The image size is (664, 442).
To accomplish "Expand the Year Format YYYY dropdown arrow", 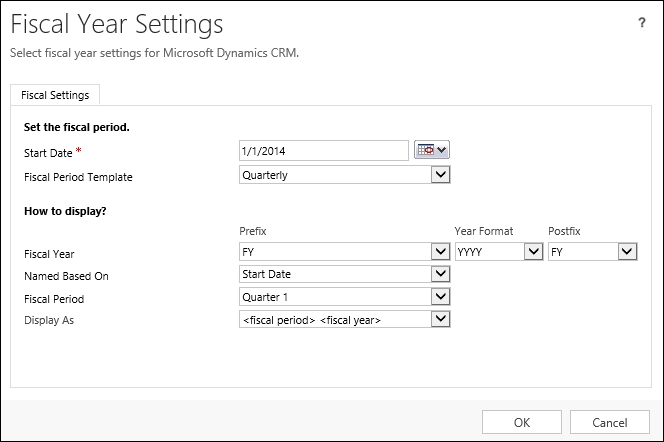I will pos(534,251).
